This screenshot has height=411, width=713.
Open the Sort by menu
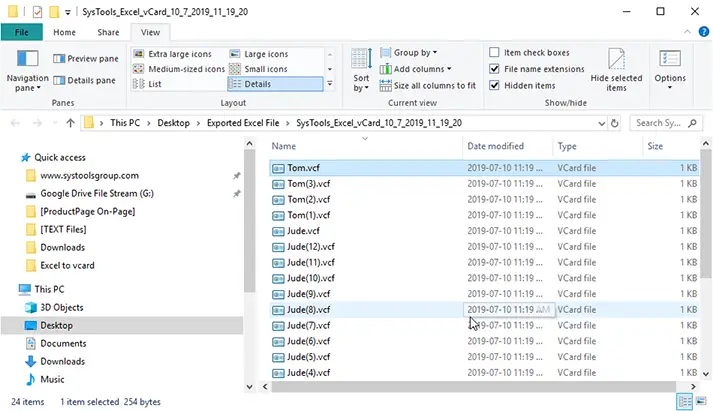pyautogui.click(x=362, y=70)
